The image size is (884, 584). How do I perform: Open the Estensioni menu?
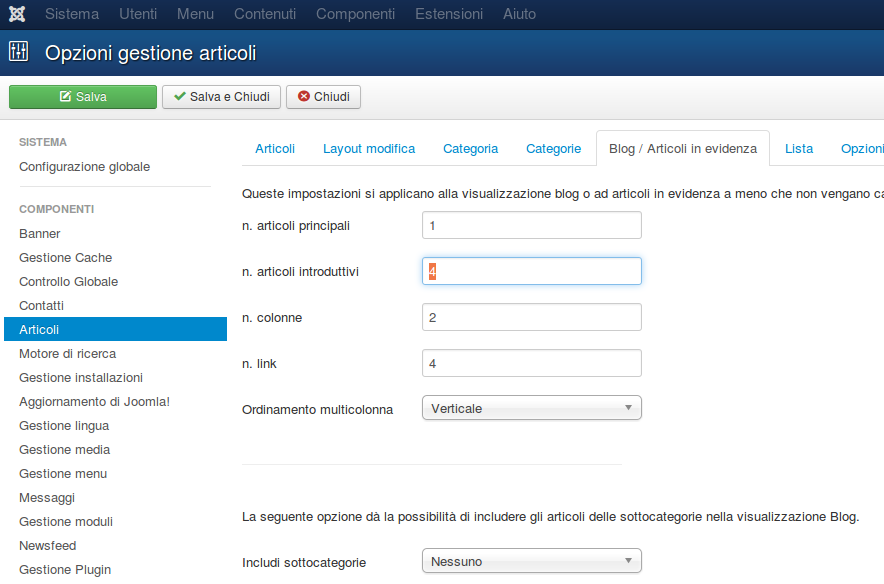[449, 14]
